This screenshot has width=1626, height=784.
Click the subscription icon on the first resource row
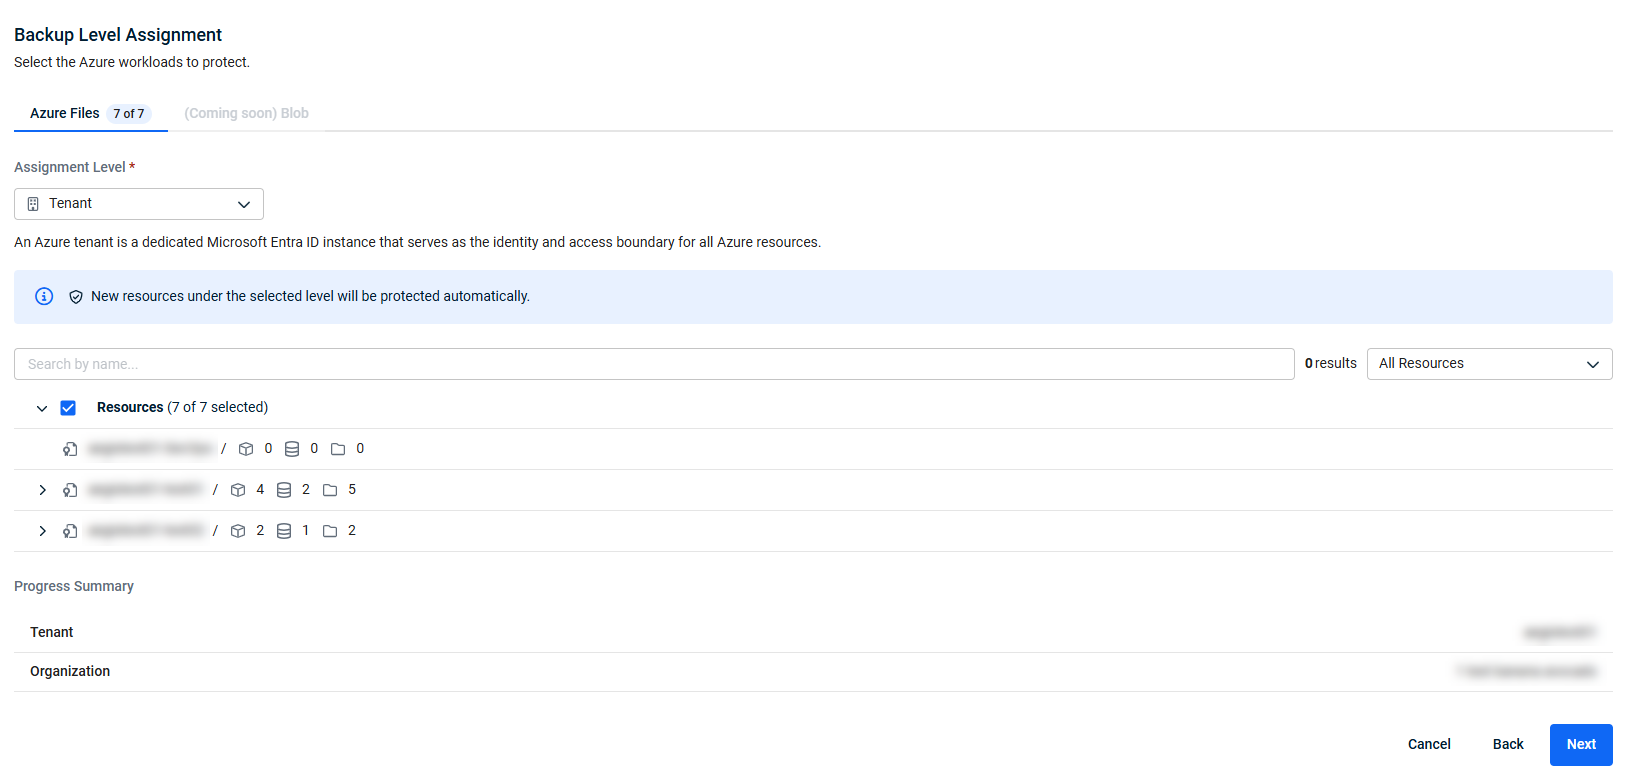[x=70, y=449]
